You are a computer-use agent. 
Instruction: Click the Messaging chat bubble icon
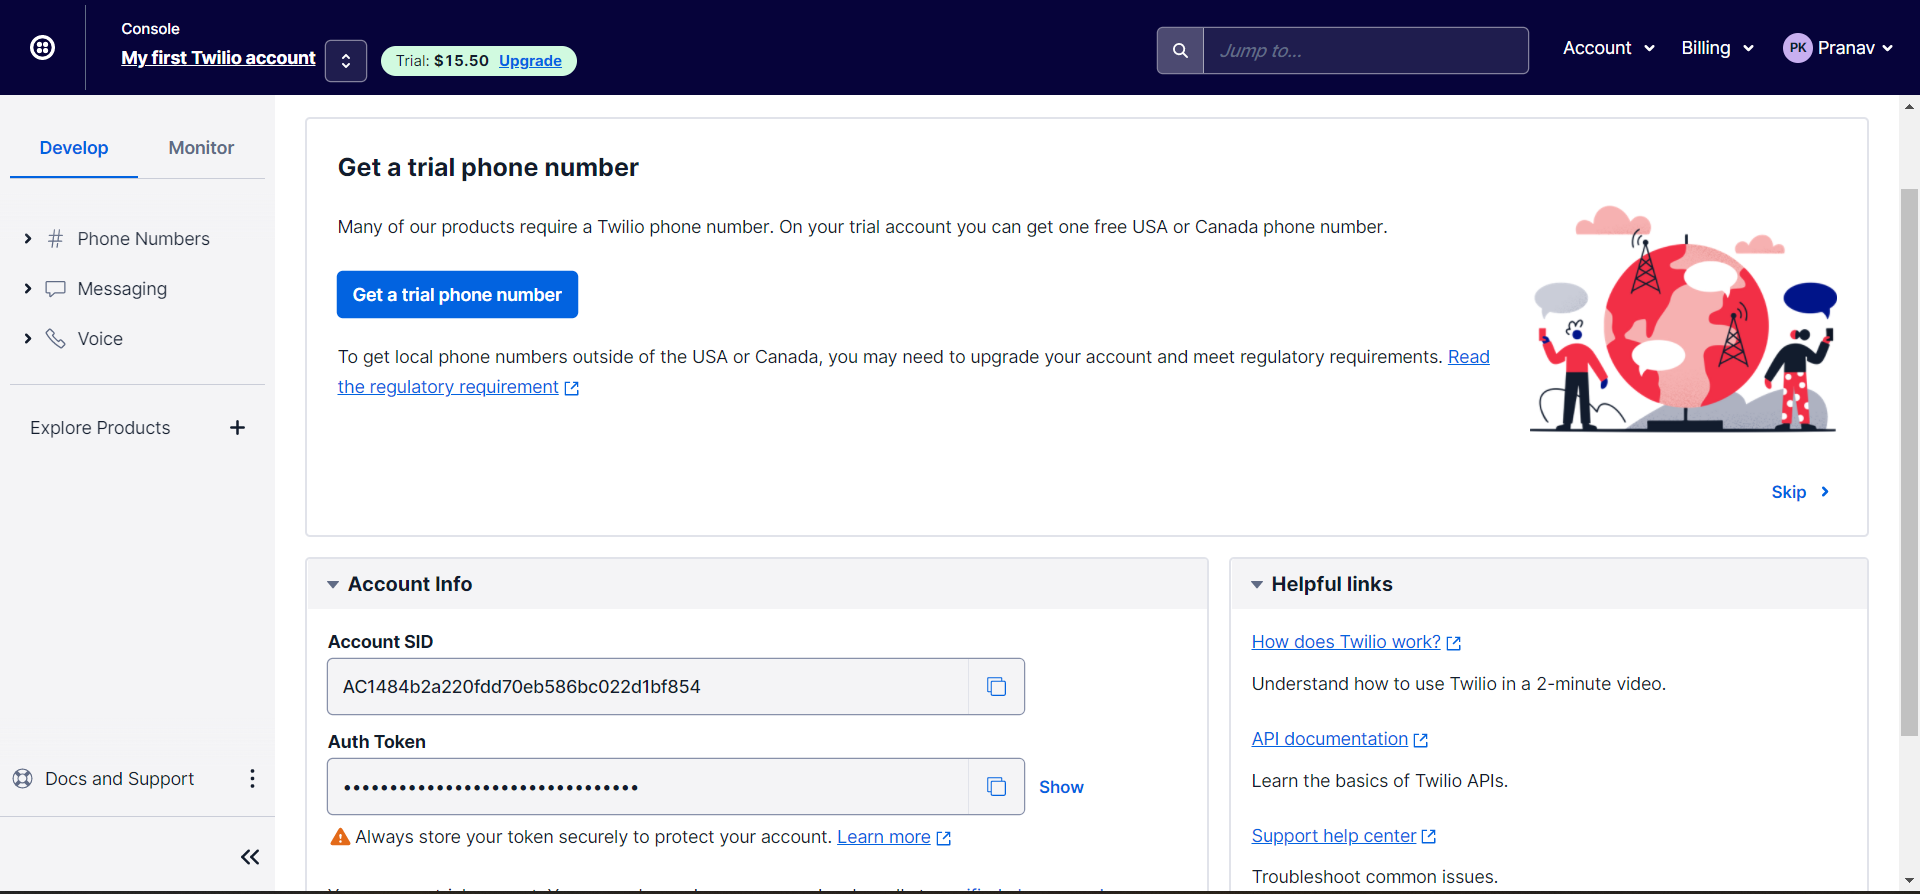56,289
